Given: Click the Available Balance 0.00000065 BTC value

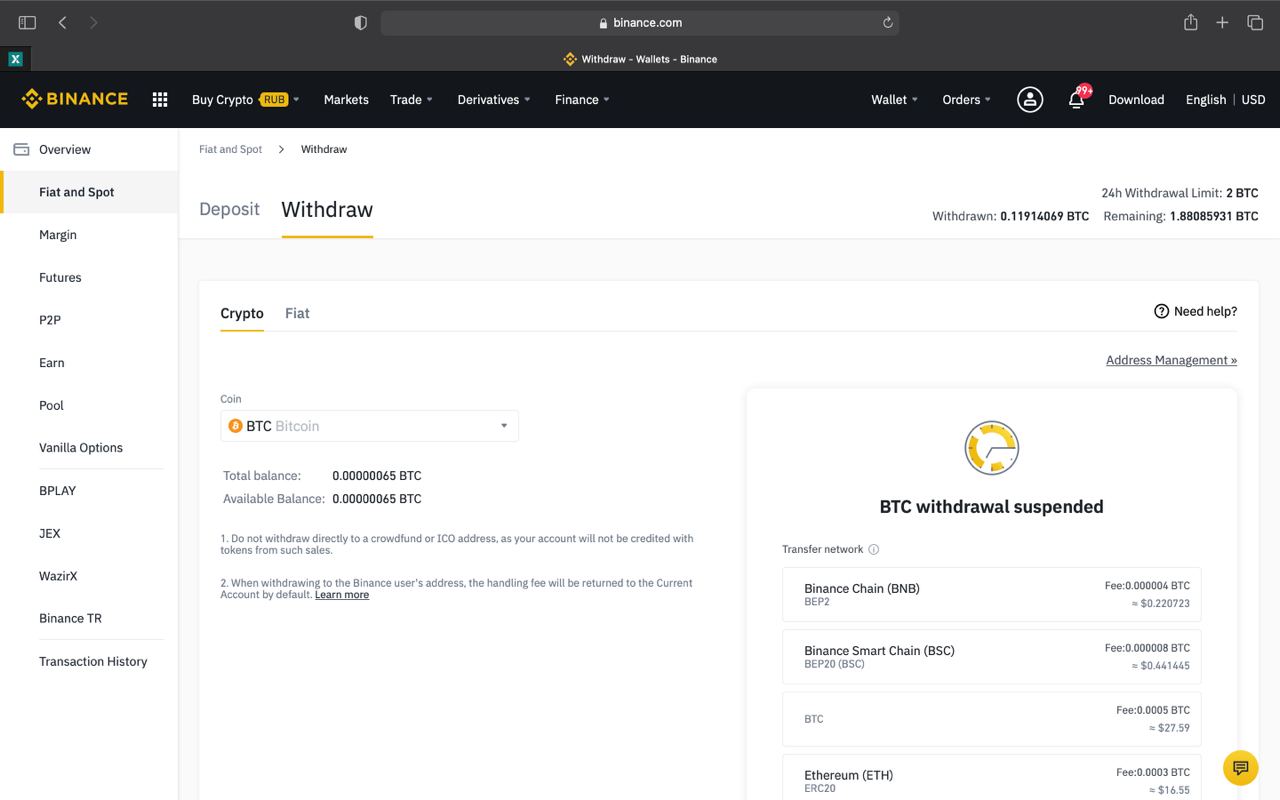Looking at the screenshot, I should (x=377, y=499).
